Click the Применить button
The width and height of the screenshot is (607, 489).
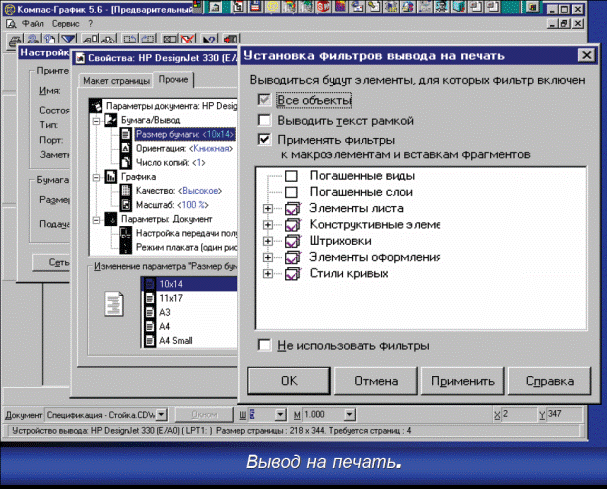click(463, 381)
